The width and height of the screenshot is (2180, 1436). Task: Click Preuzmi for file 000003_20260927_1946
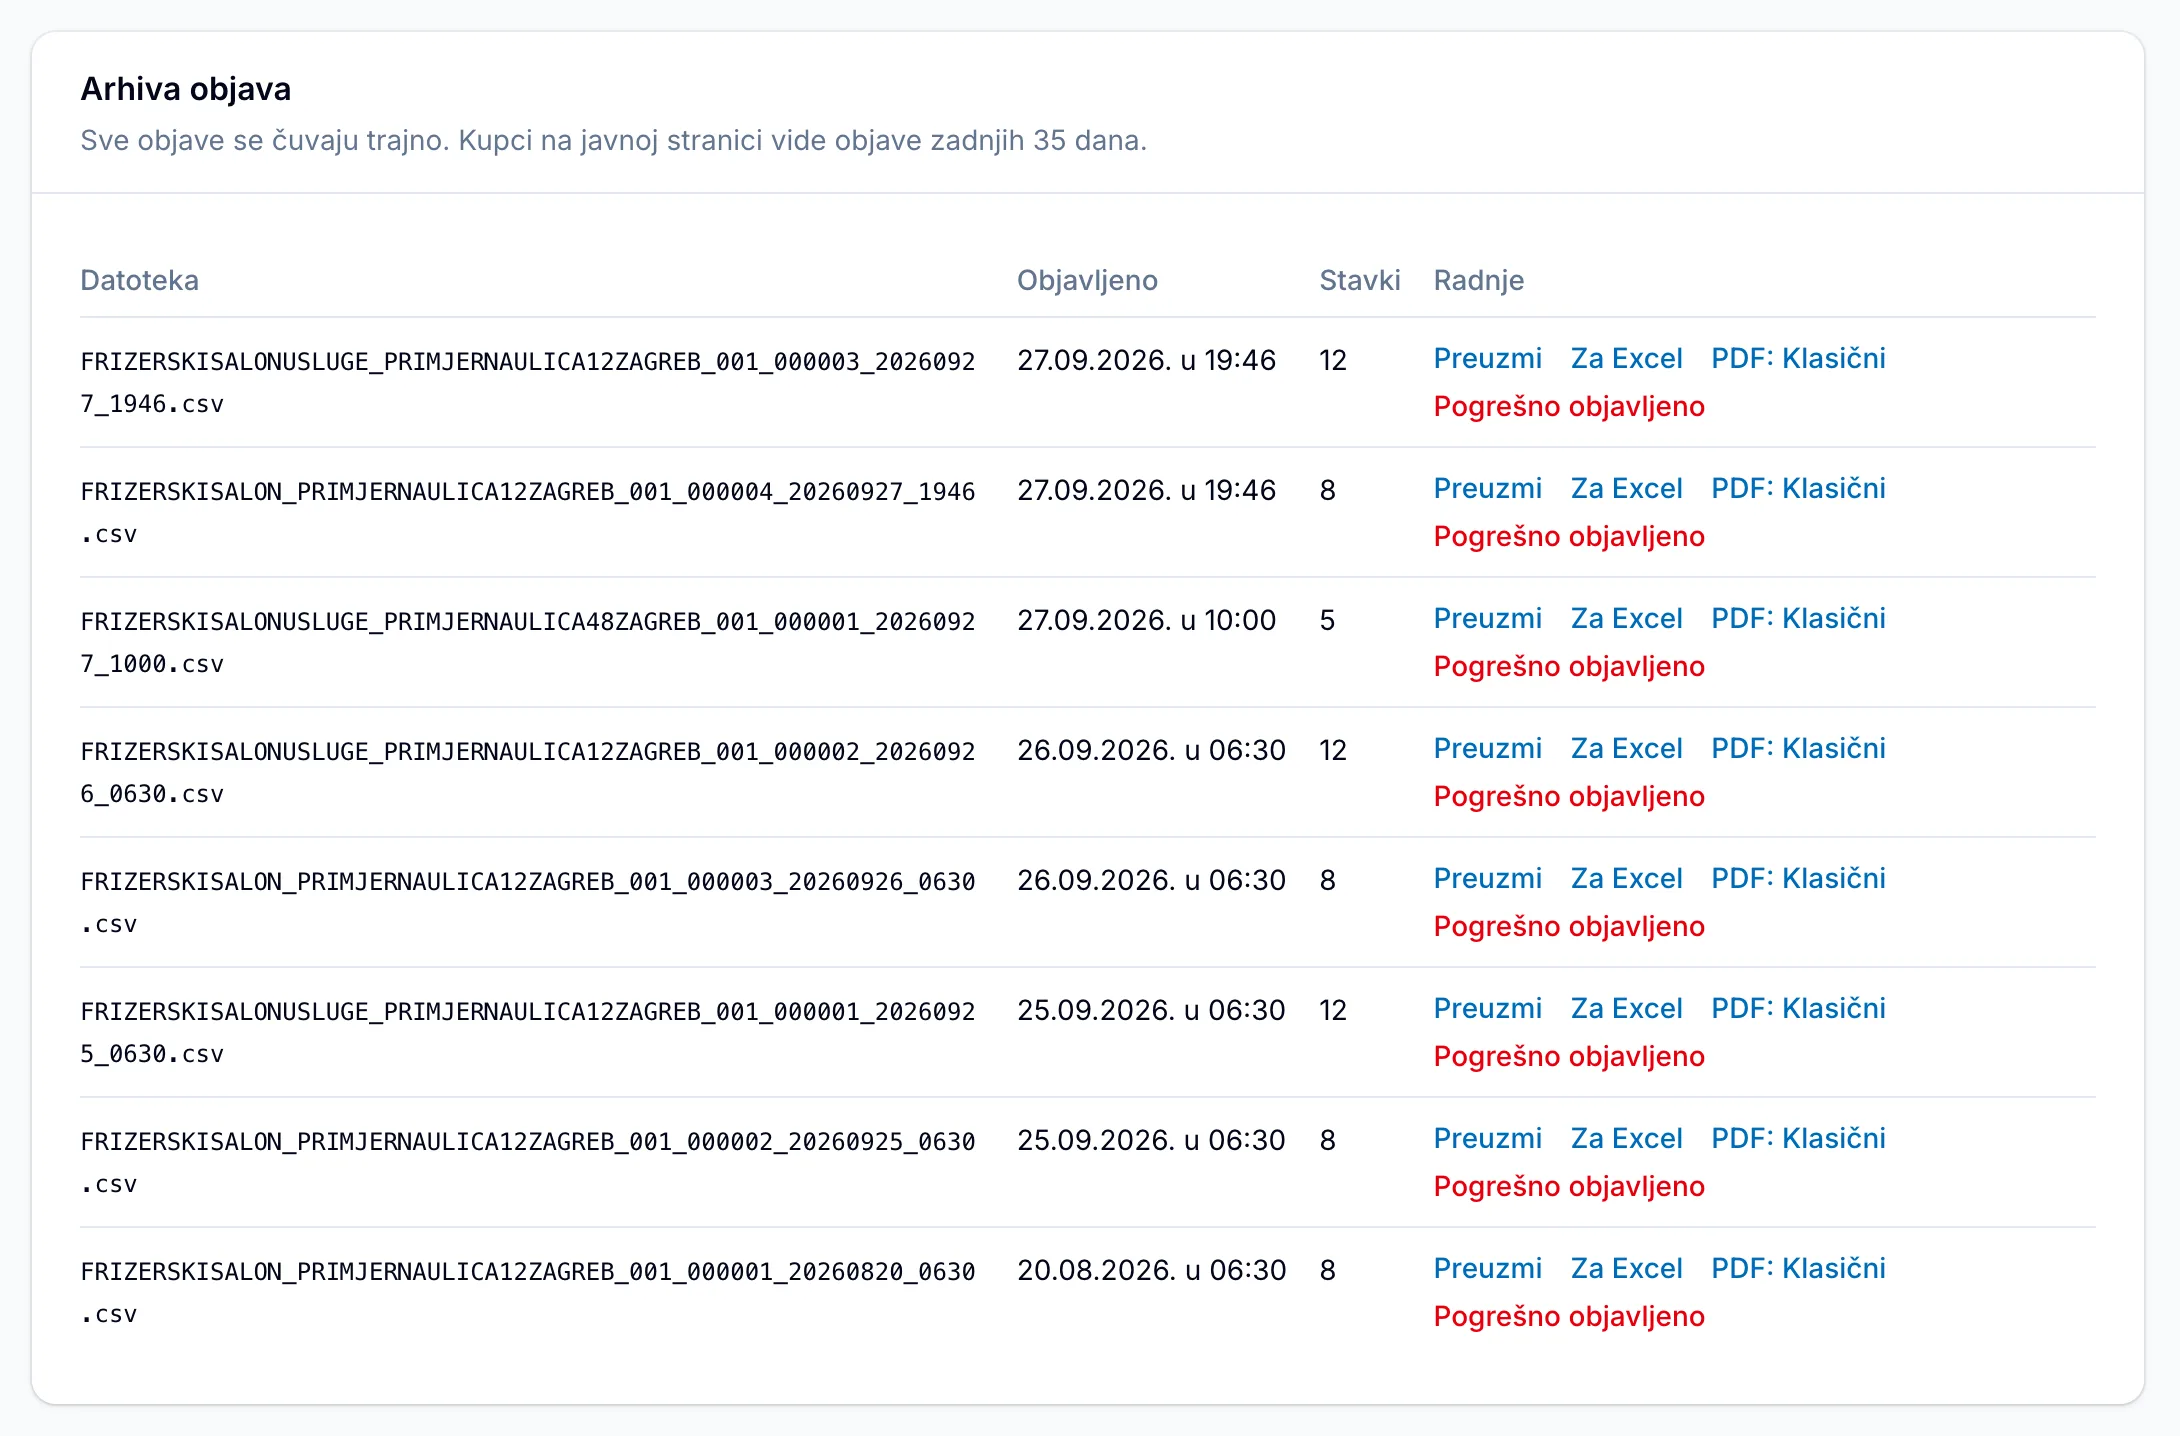click(x=1487, y=358)
